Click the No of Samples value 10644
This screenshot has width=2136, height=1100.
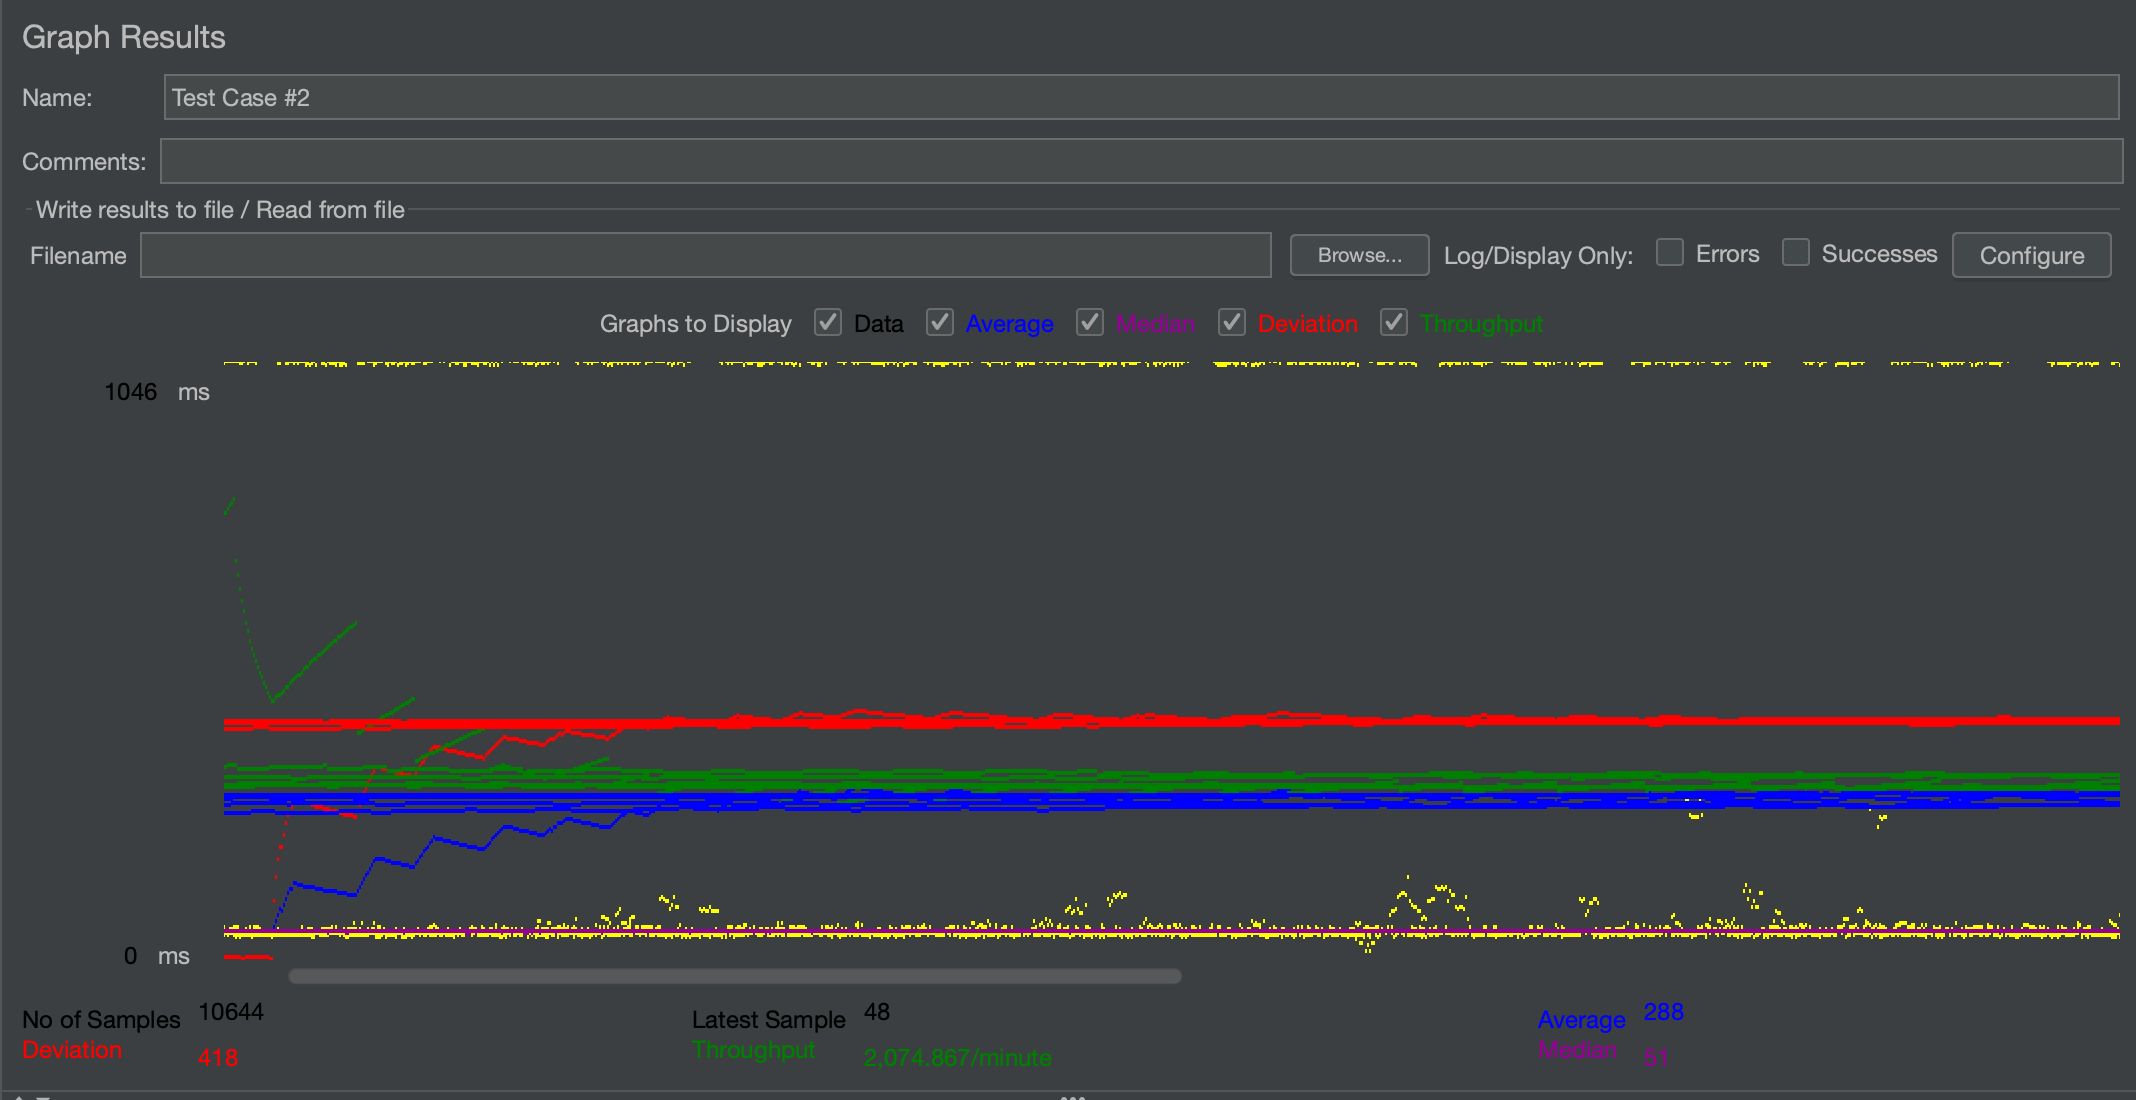(x=231, y=1012)
